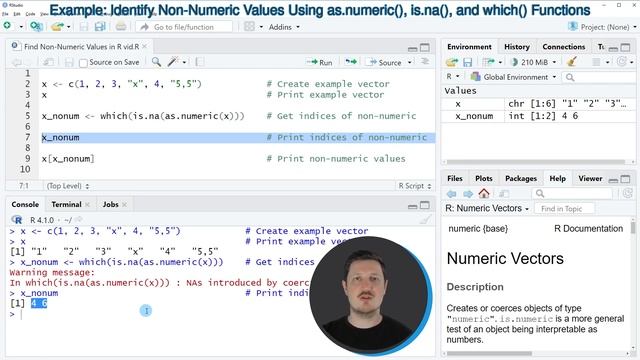Toggle the Source on Save checkbox
Viewport: 640px width, 360px height.
pos(83,62)
